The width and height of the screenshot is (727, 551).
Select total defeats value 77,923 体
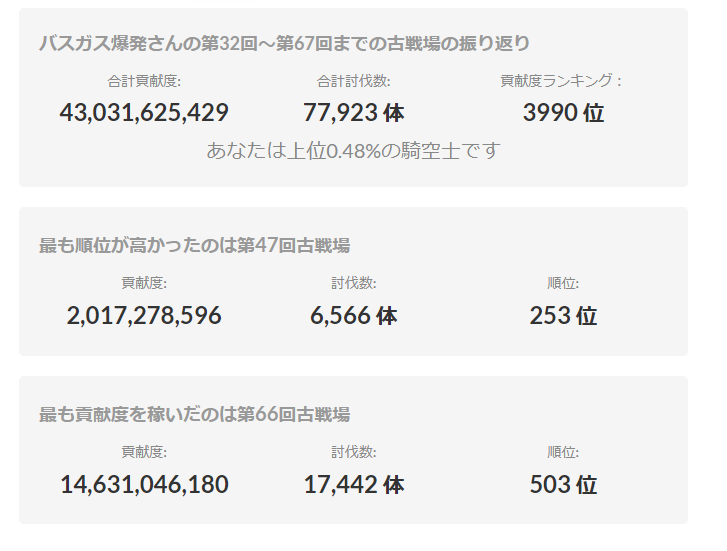tap(353, 113)
